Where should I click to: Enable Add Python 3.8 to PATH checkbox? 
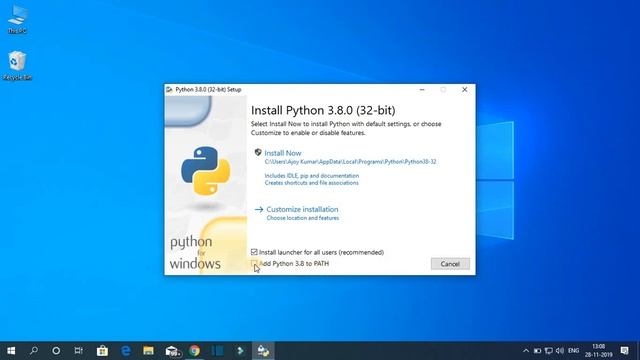pyautogui.click(x=254, y=263)
